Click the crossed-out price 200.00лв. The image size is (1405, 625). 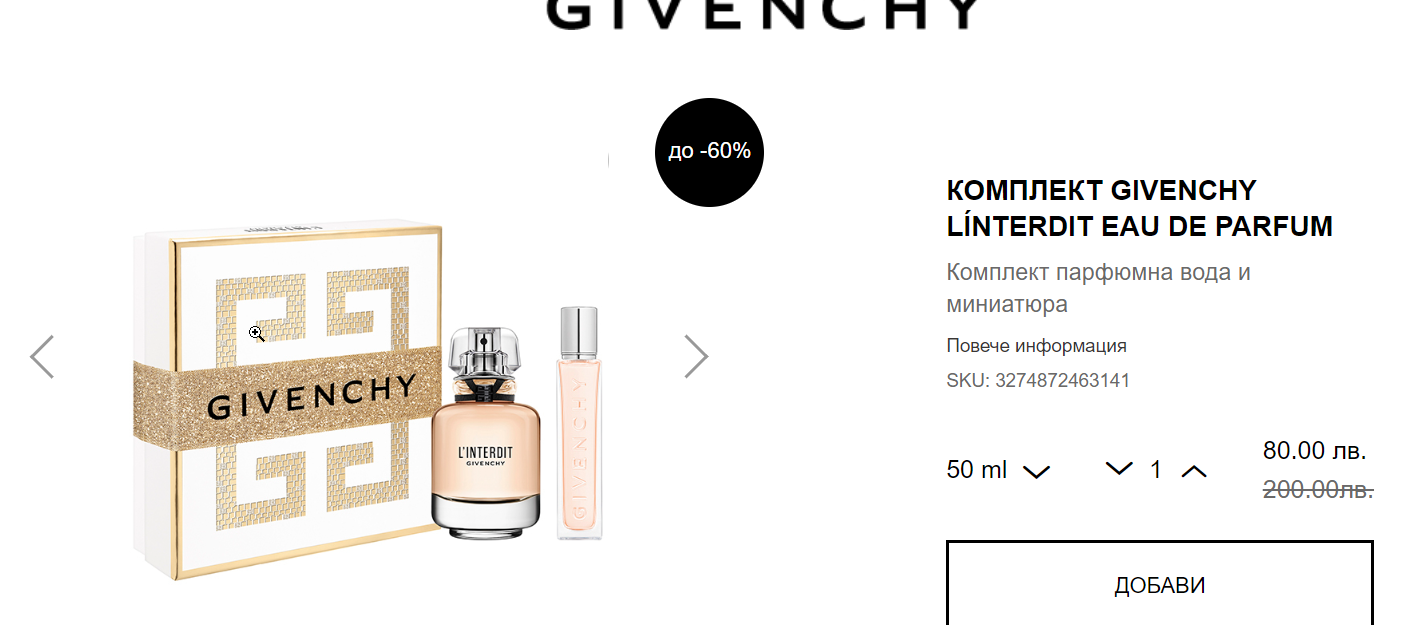(x=1318, y=489)
